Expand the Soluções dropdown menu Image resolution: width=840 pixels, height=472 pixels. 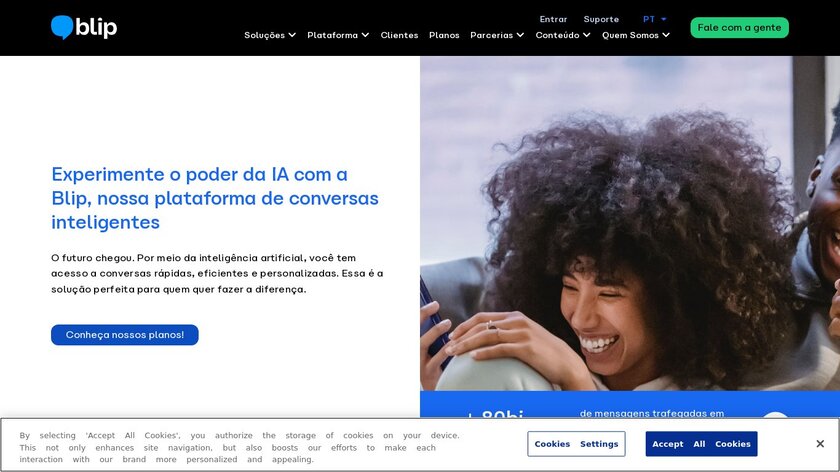point(269,35)
